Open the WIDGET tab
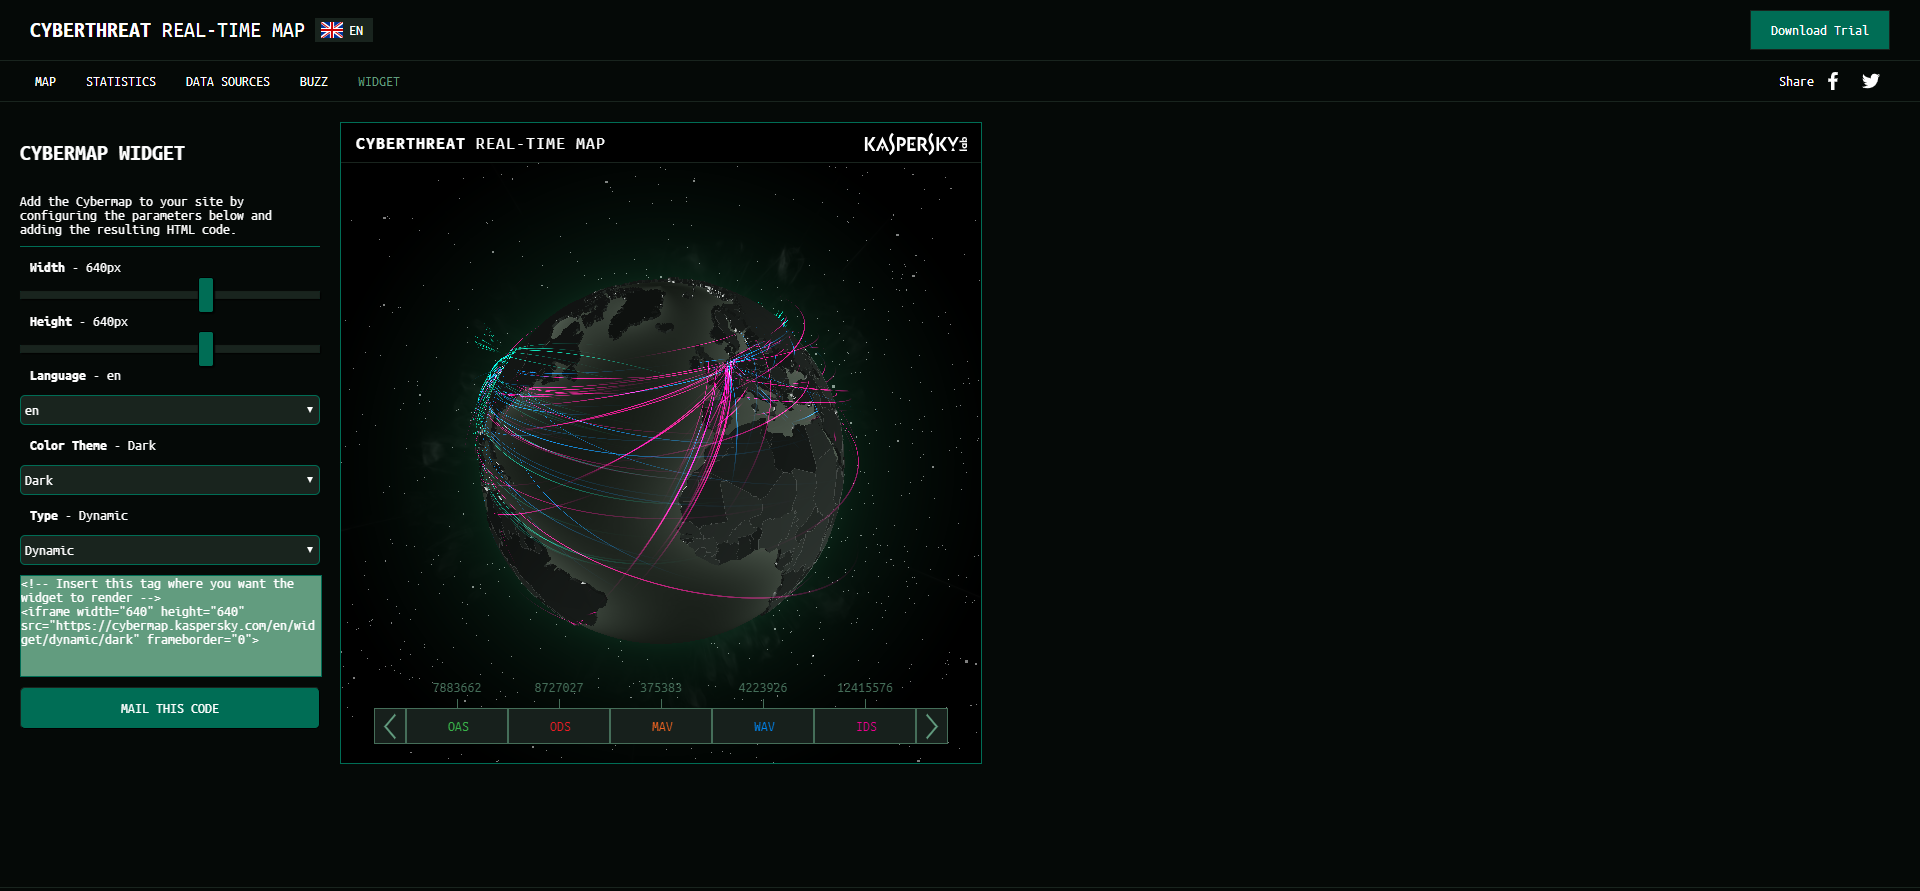 [x=379, y=82]
